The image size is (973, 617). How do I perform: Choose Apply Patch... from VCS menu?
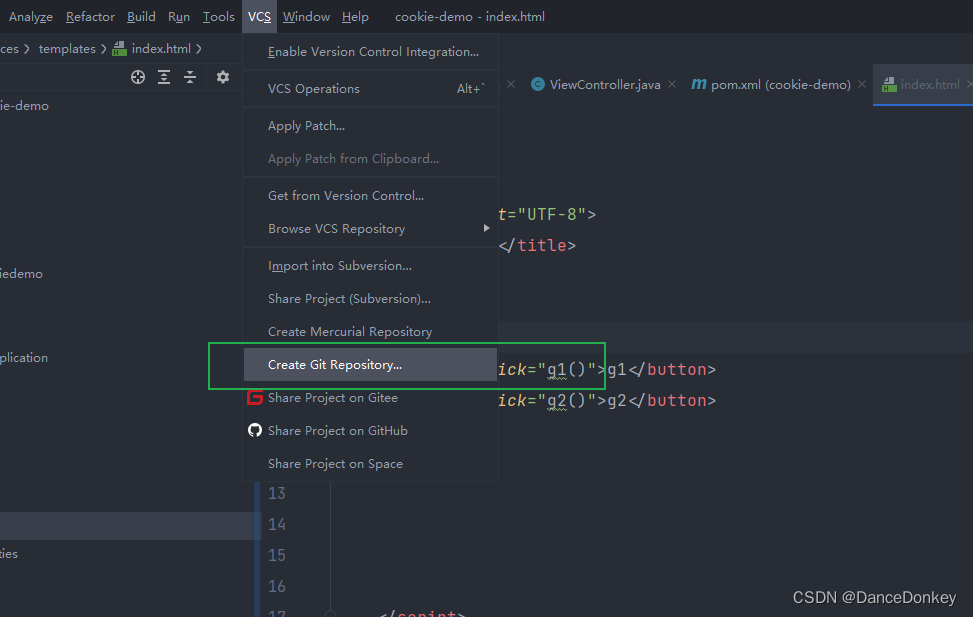(370, 126)
